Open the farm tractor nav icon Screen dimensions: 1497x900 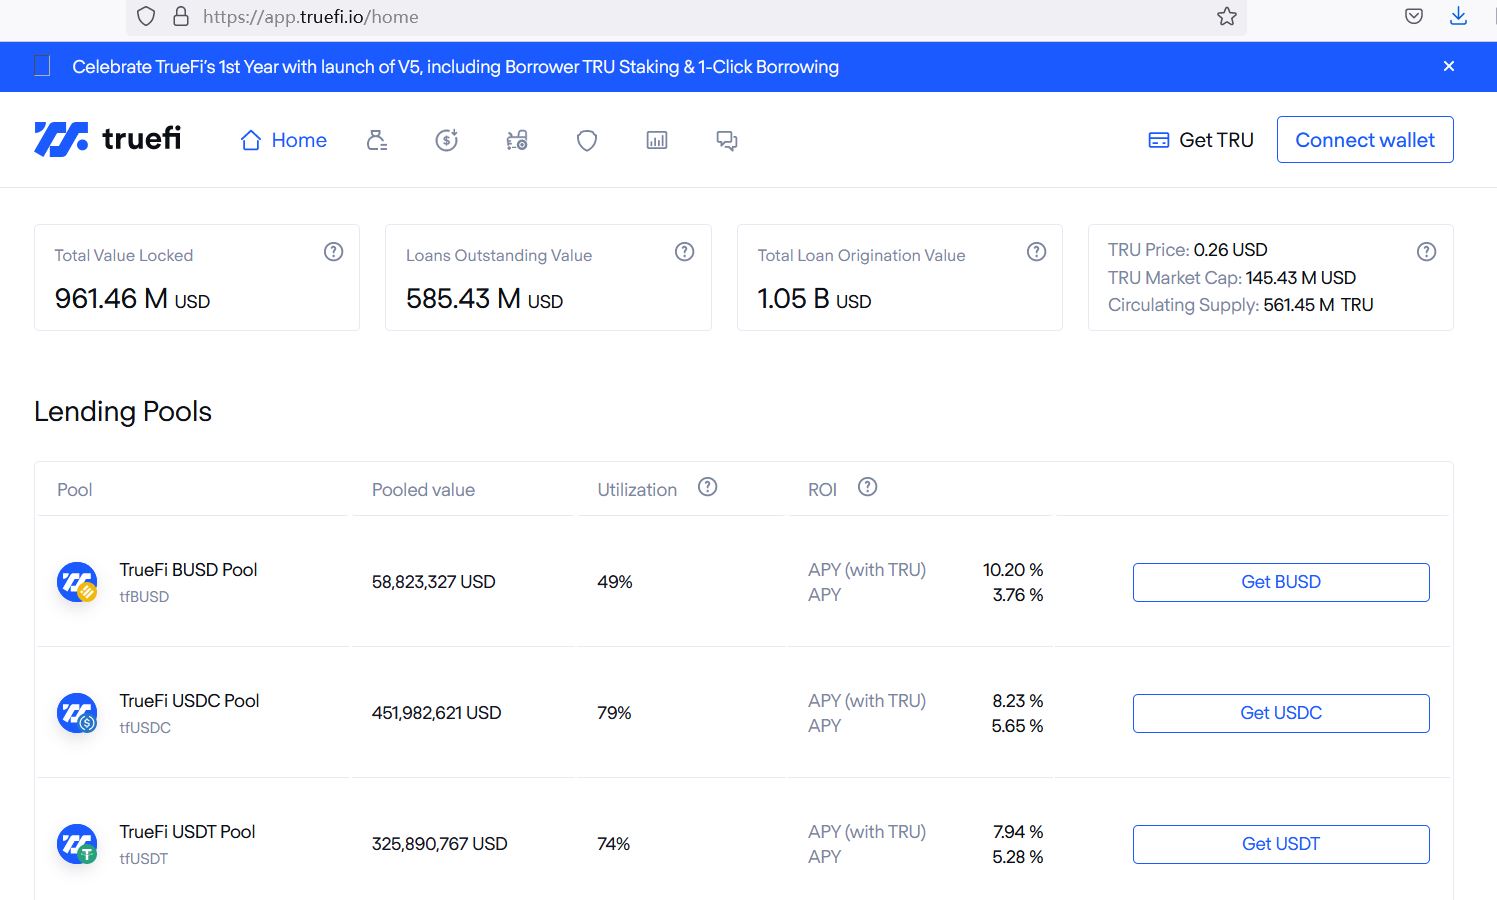[x=517, y=141]
